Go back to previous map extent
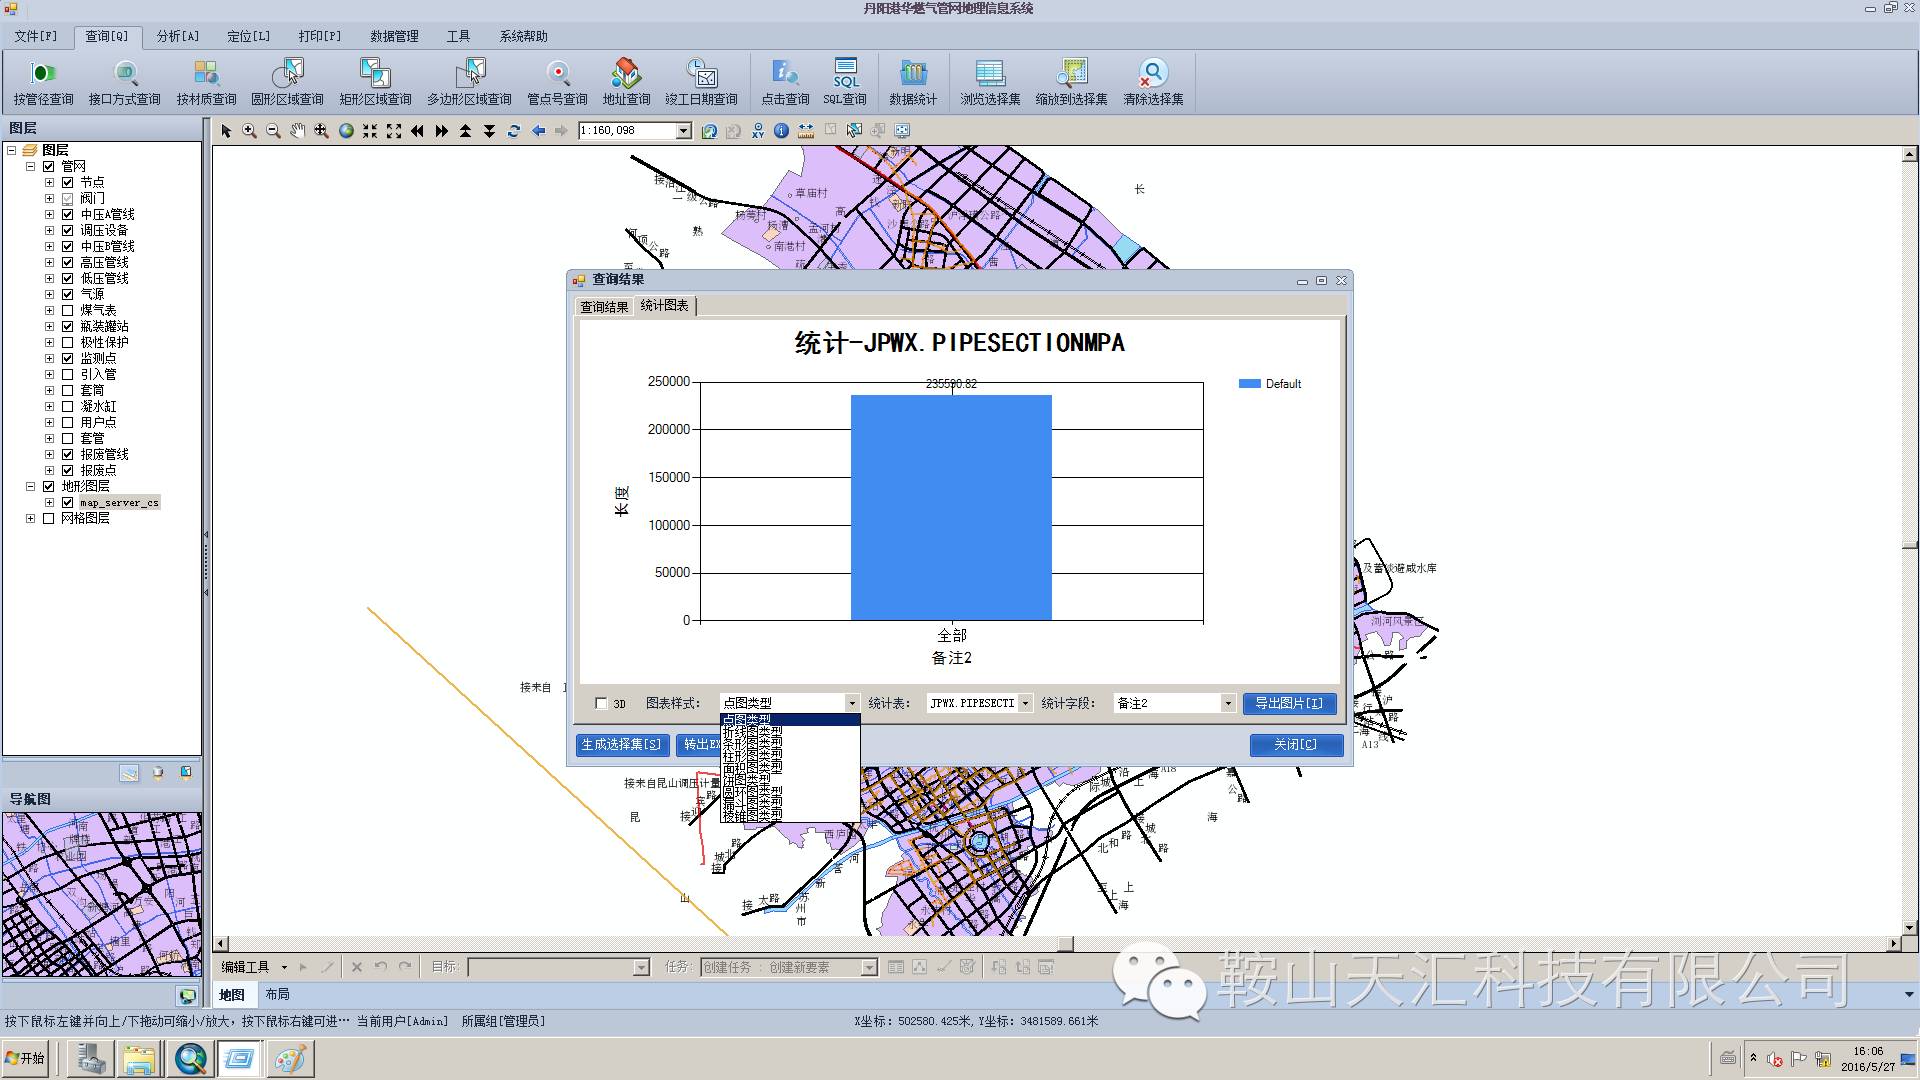The image size is (1920, 1080). 538,131
